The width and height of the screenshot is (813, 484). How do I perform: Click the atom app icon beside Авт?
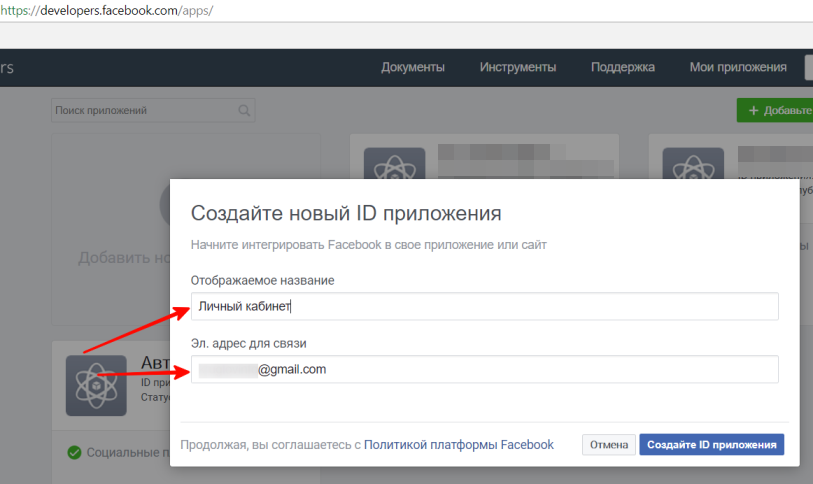tap(96, 385)
